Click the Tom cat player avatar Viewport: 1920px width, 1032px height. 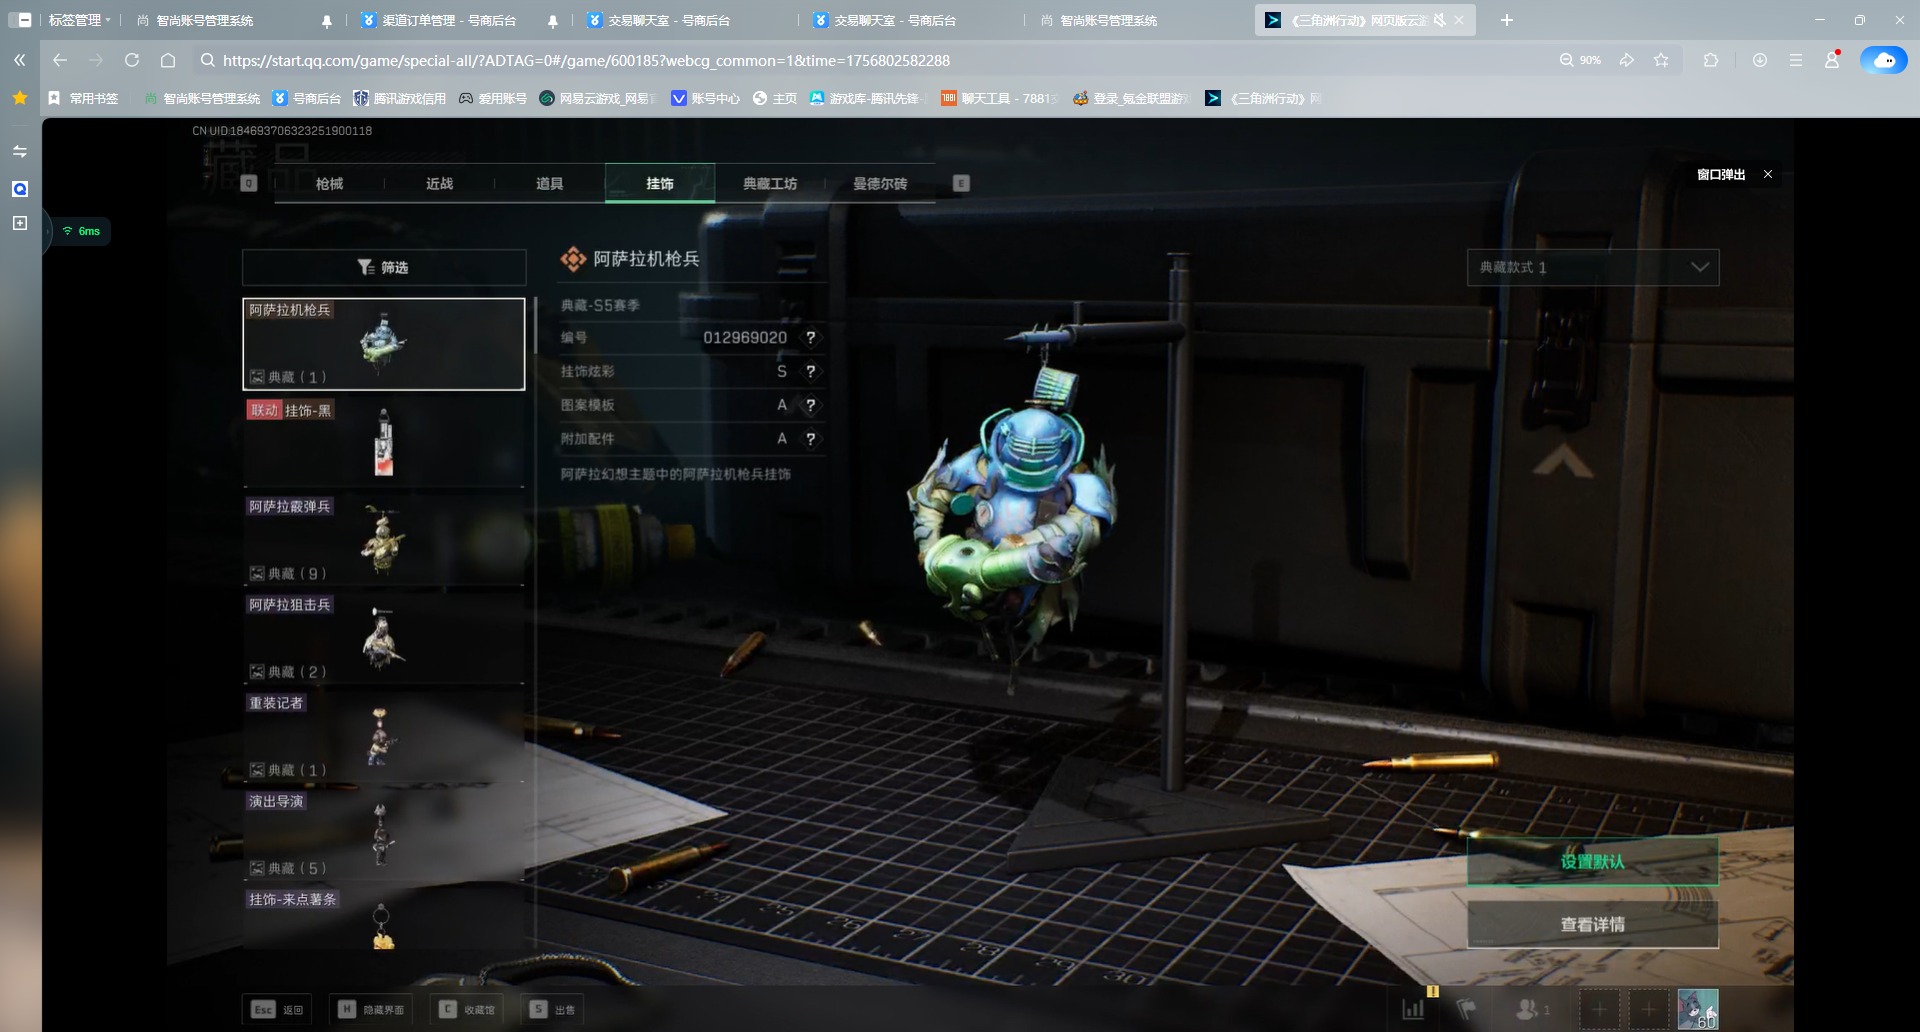click(x=1697, y=1009)
